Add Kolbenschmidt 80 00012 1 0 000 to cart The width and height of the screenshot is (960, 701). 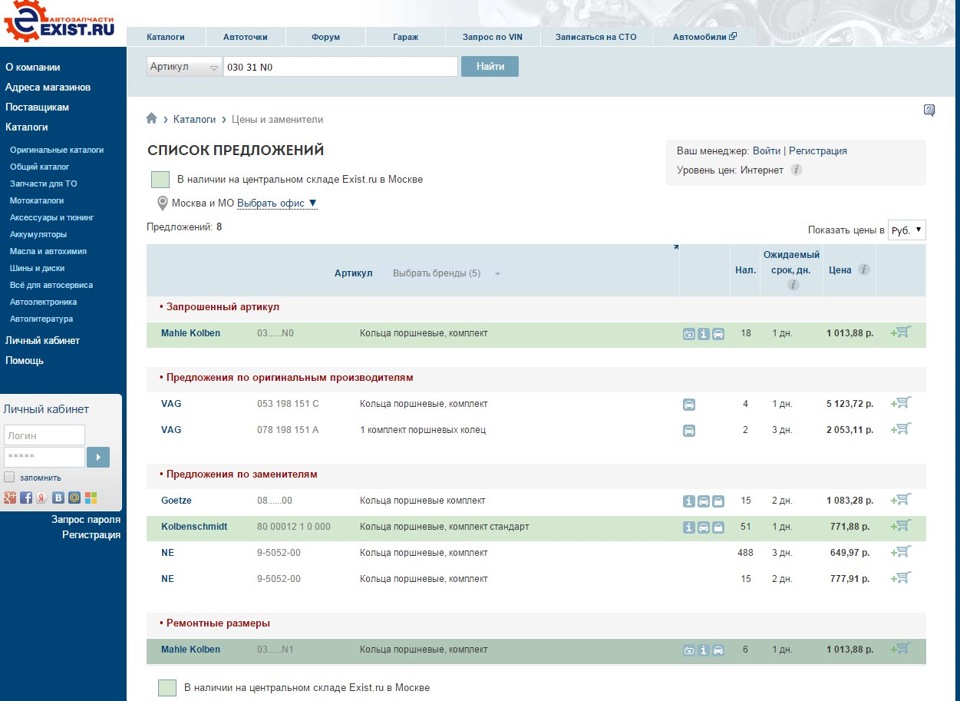pyautogui.click(x=901, y=526)
